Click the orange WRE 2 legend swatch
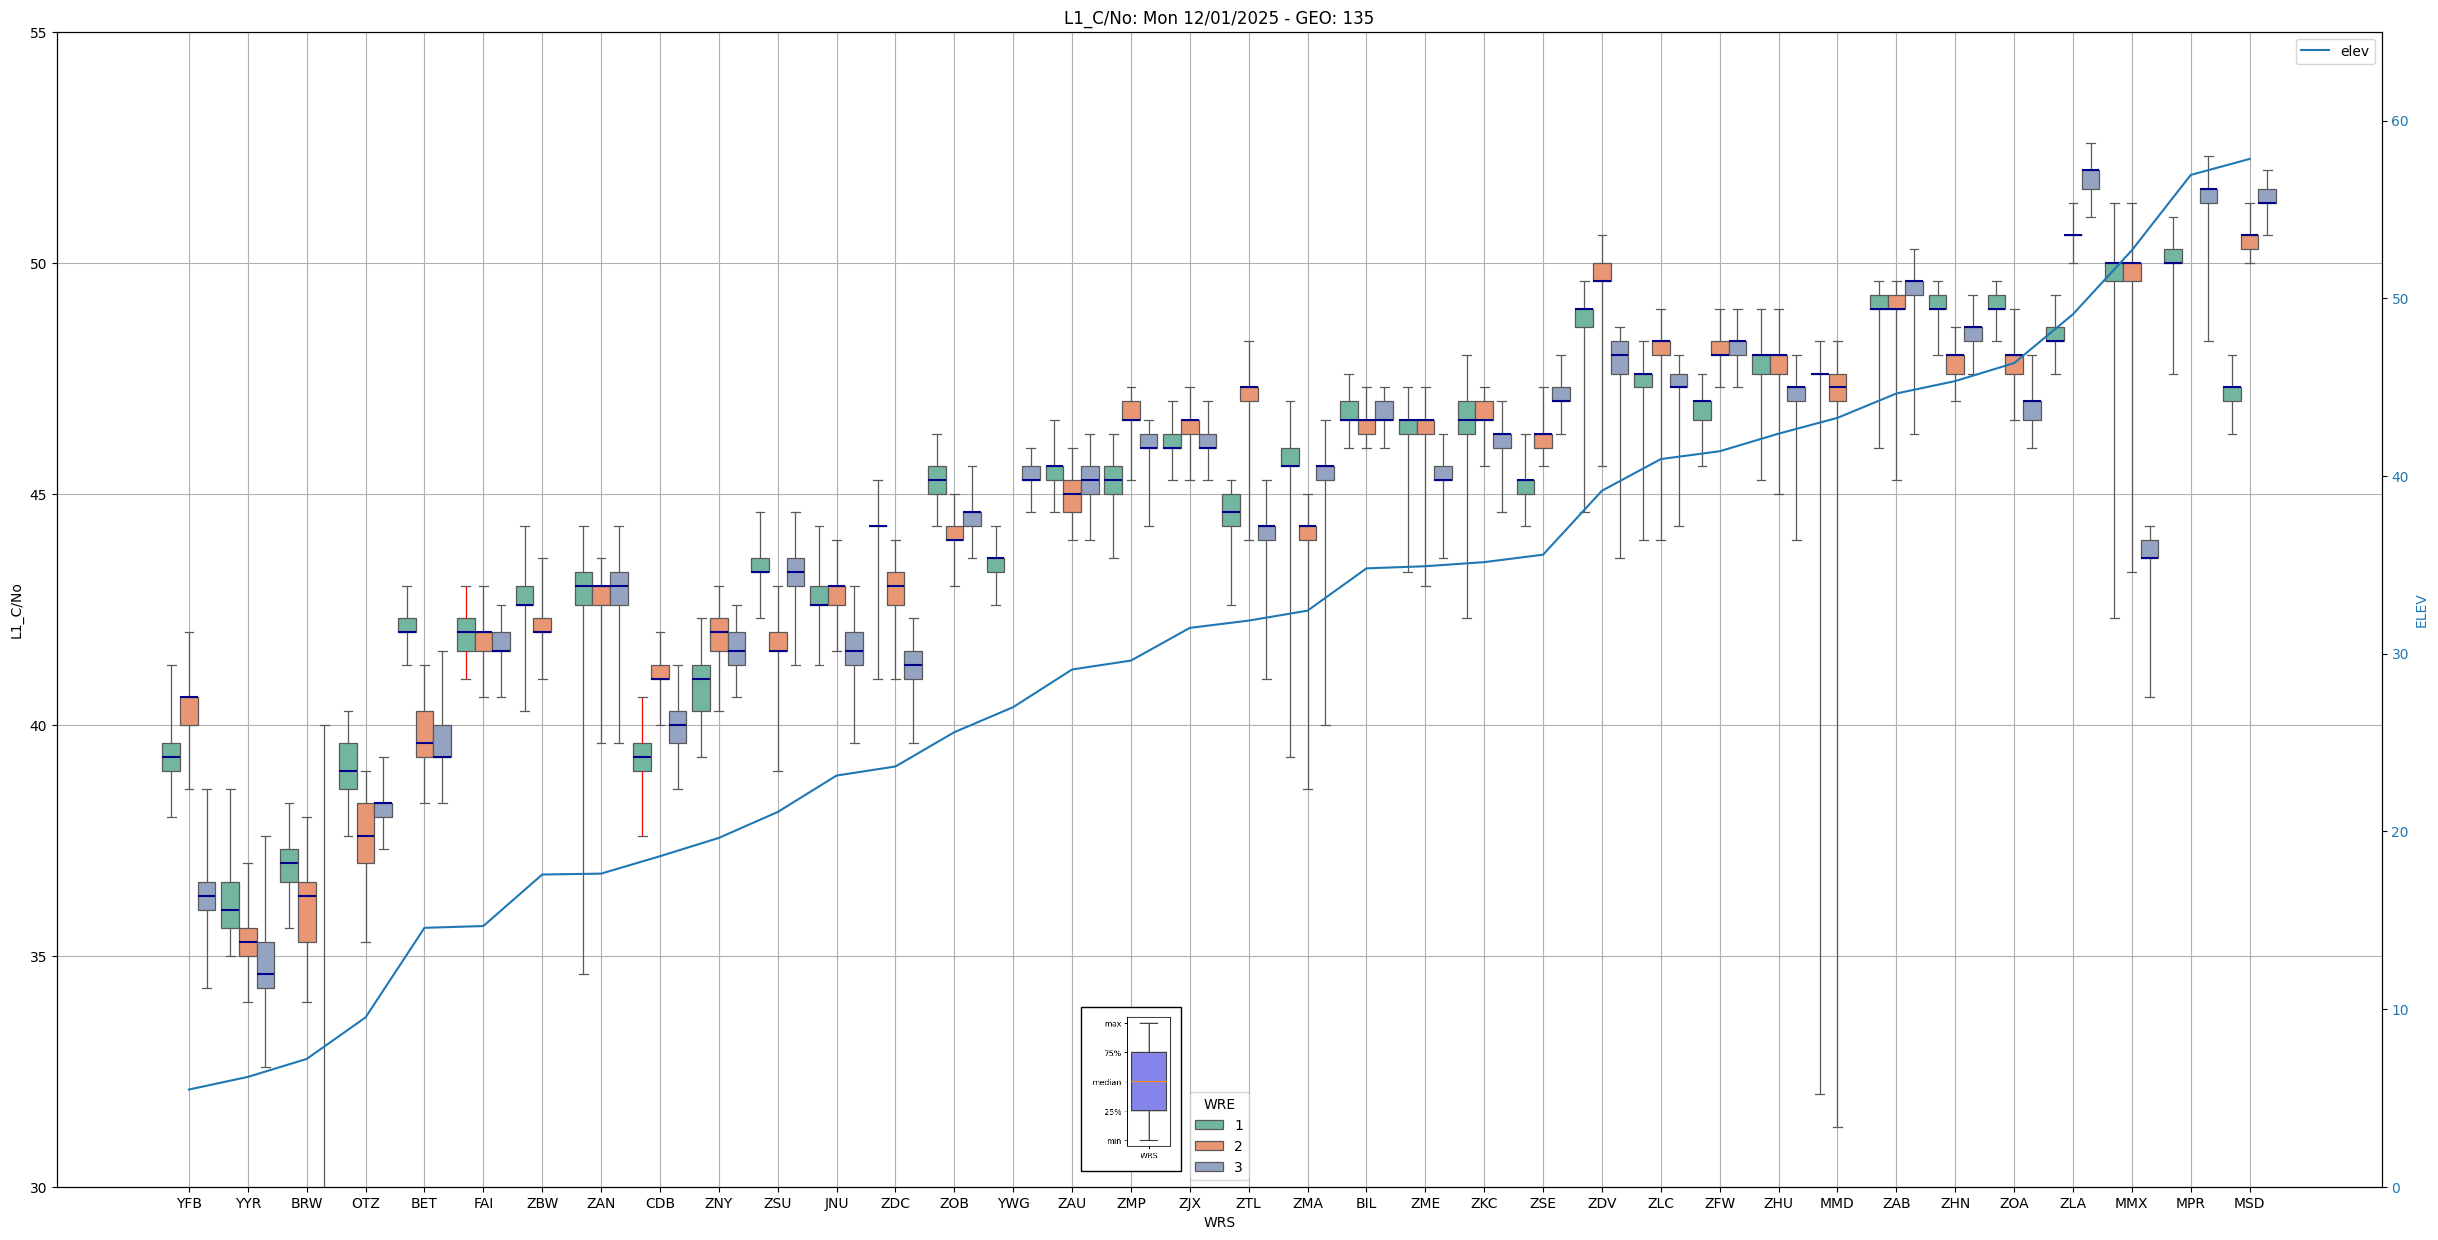Viewport: 2438px width, 1240px height. 1208,1146
